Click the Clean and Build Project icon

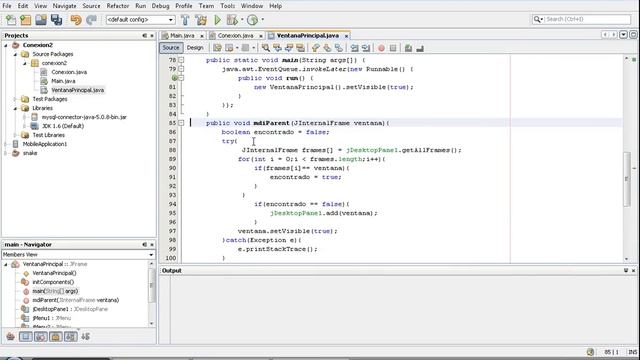pos(201,20)
